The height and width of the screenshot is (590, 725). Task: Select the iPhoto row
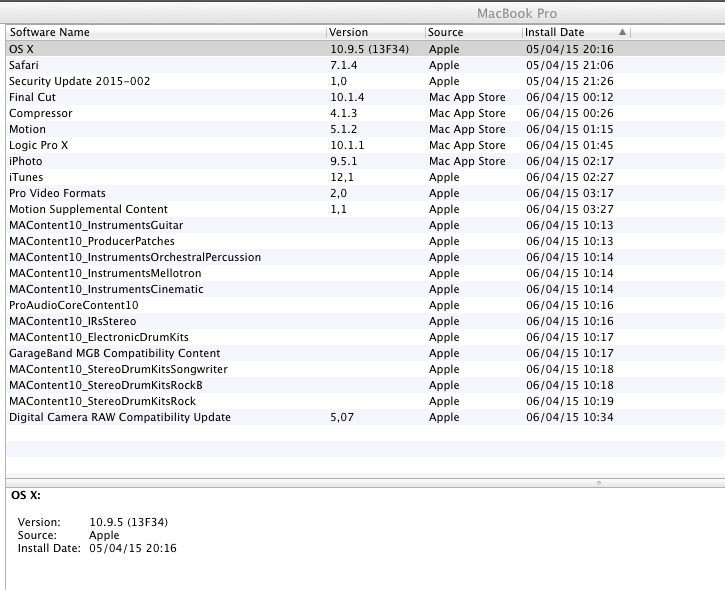click(x=366, y=161)
